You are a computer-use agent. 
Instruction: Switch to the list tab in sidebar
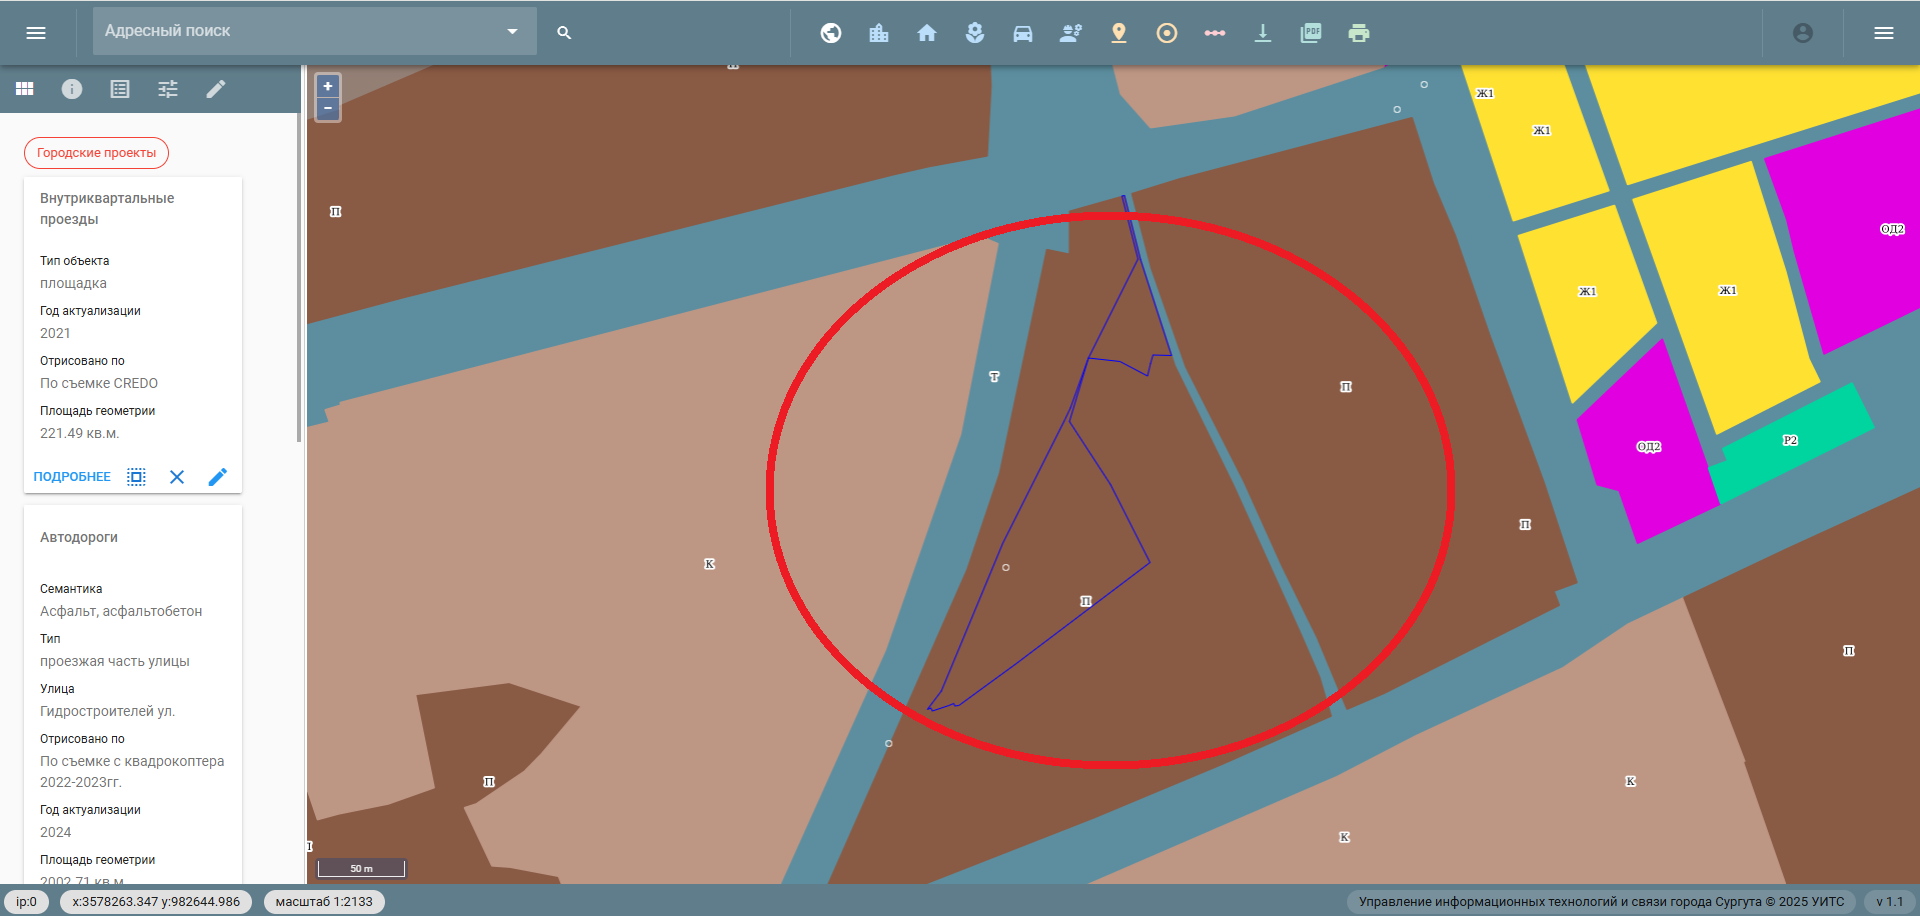tap(120, 89)
